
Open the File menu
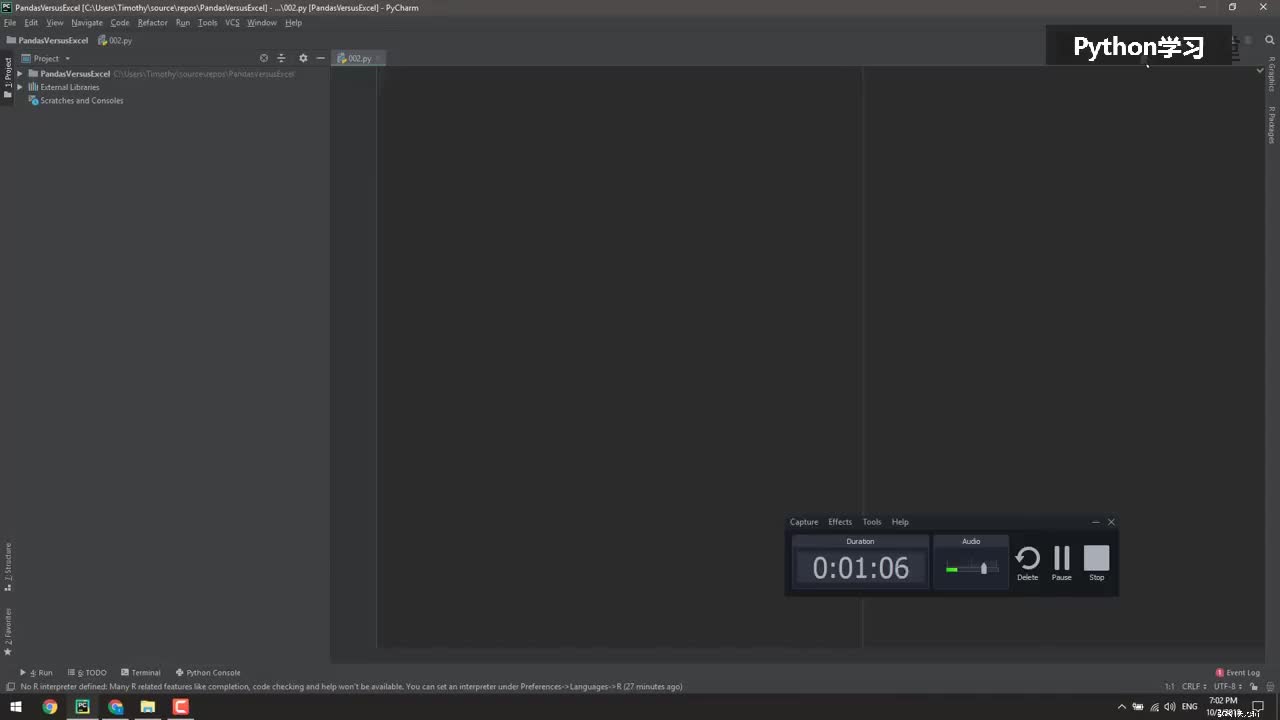pos(10,22)
